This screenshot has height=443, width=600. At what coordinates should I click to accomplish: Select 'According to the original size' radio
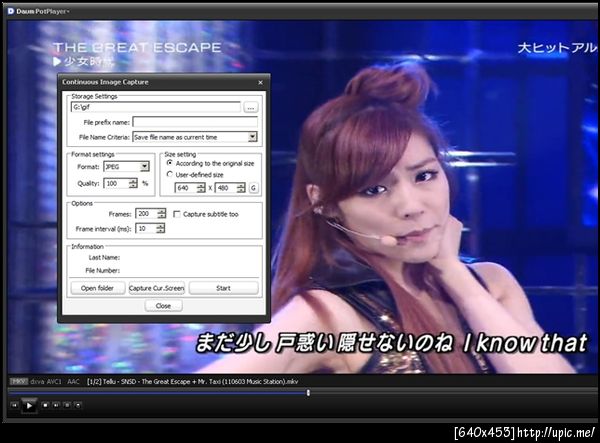[x=170, y=163]
